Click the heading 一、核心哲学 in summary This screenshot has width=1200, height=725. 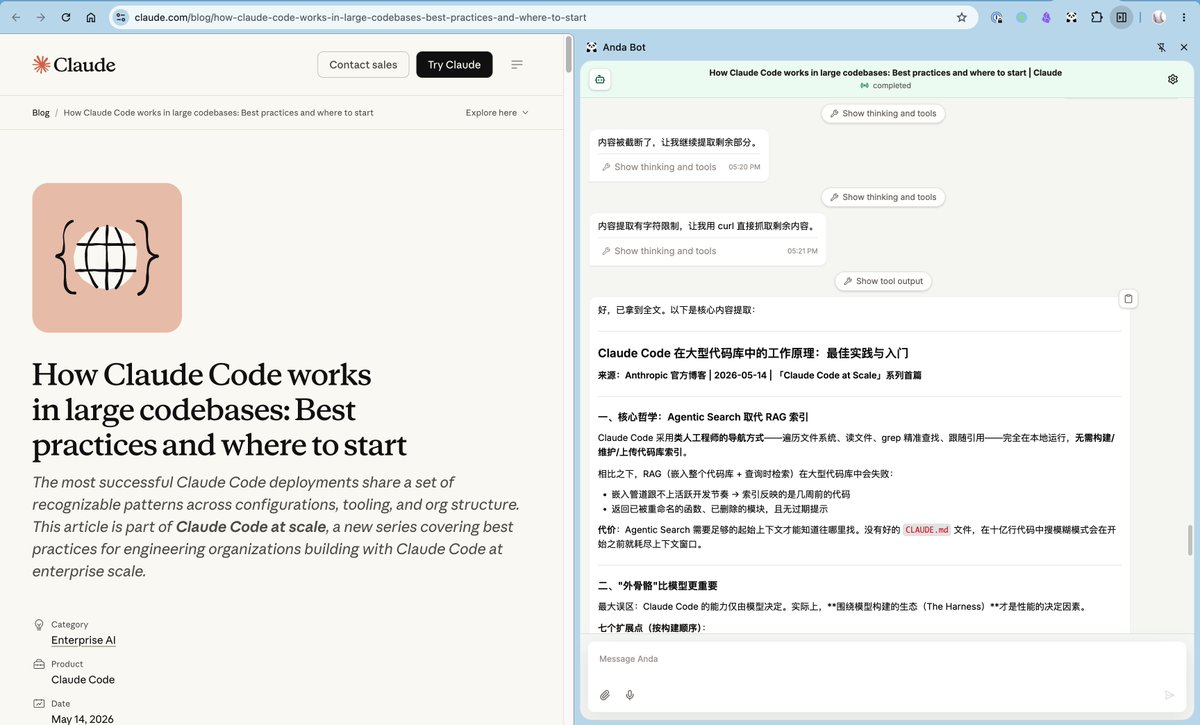(703, 417)
